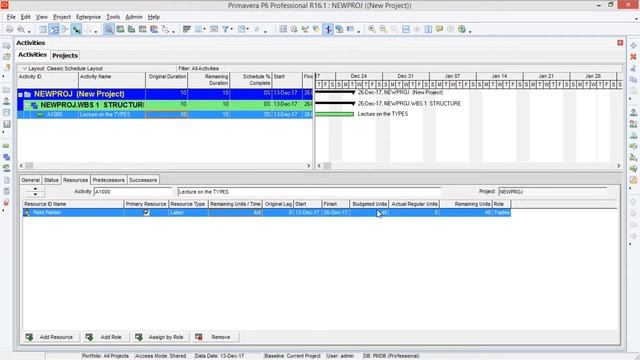Viewport: 640px width, 360px height.
Task: Click the yellow discussion bubble toolbar icon
Action: tap(439, 29)
